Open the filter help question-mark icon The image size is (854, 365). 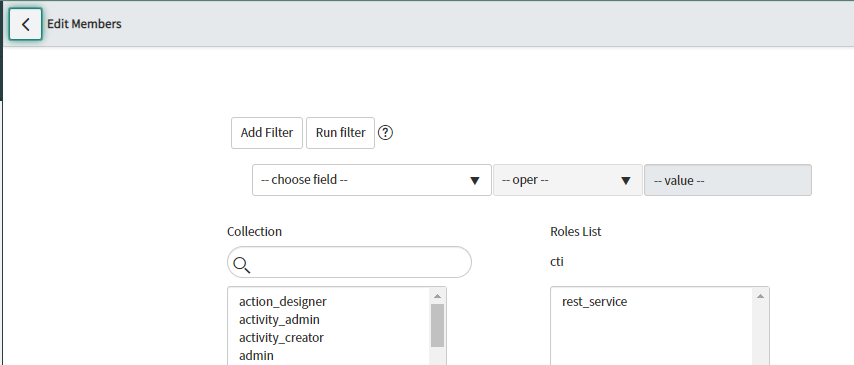click(x=385, y=132)
